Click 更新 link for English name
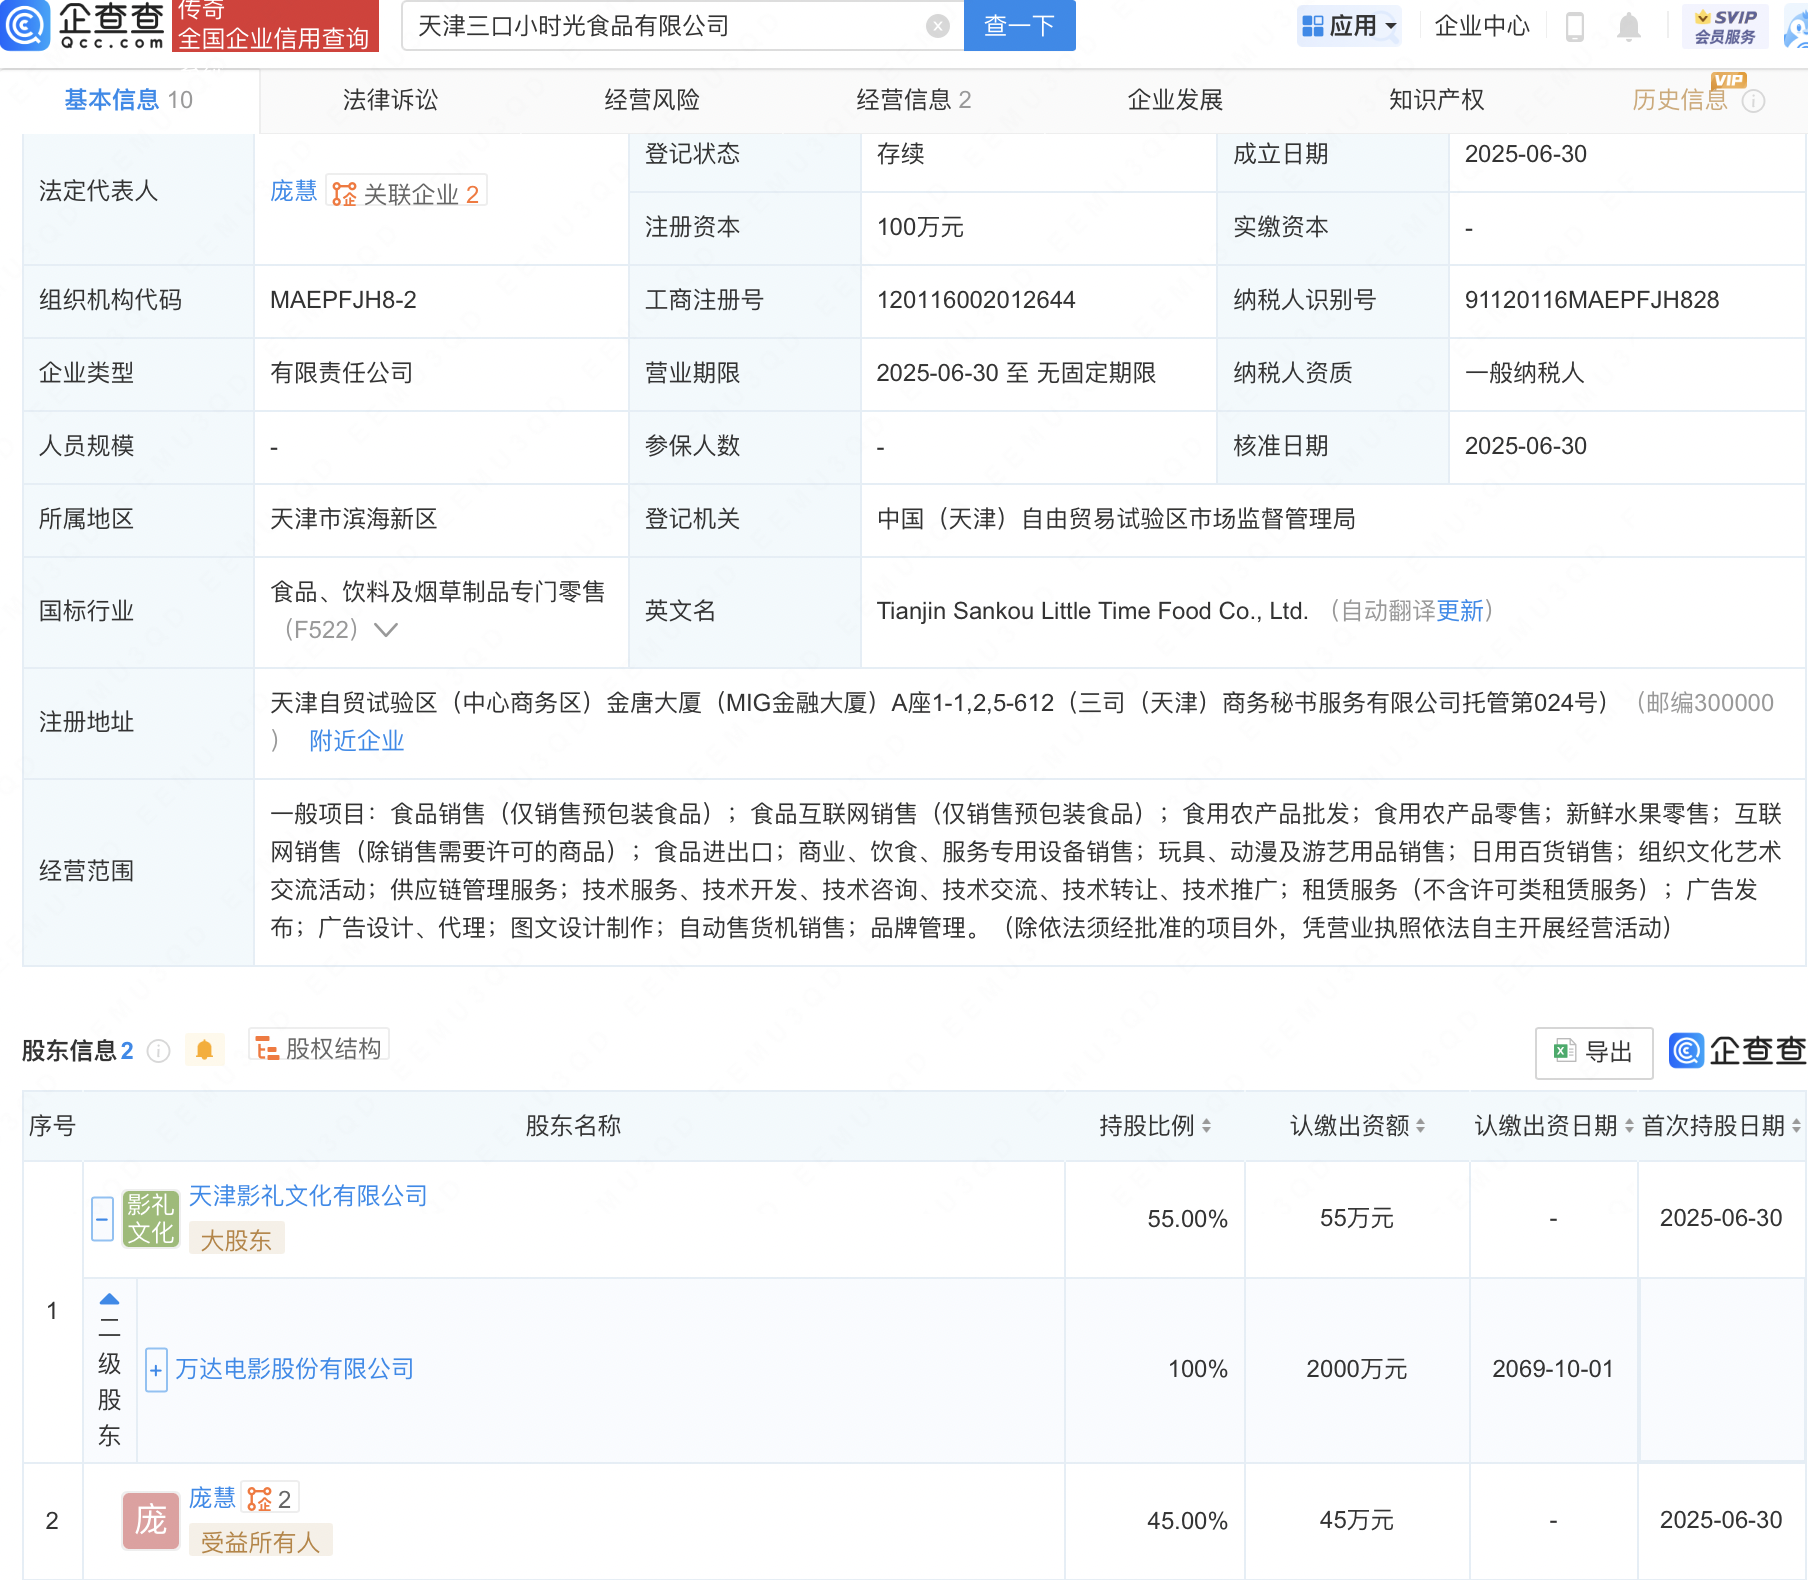This screenshot has height=1580, width=1808. coord(1460,611)
